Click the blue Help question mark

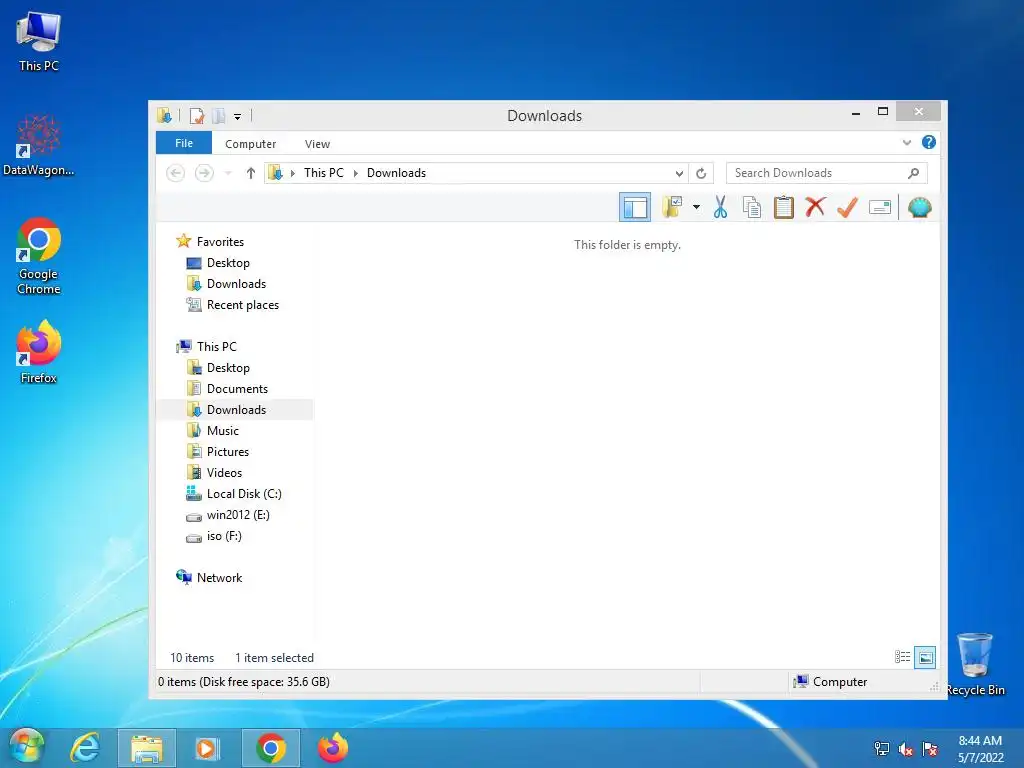click(929, 142)
